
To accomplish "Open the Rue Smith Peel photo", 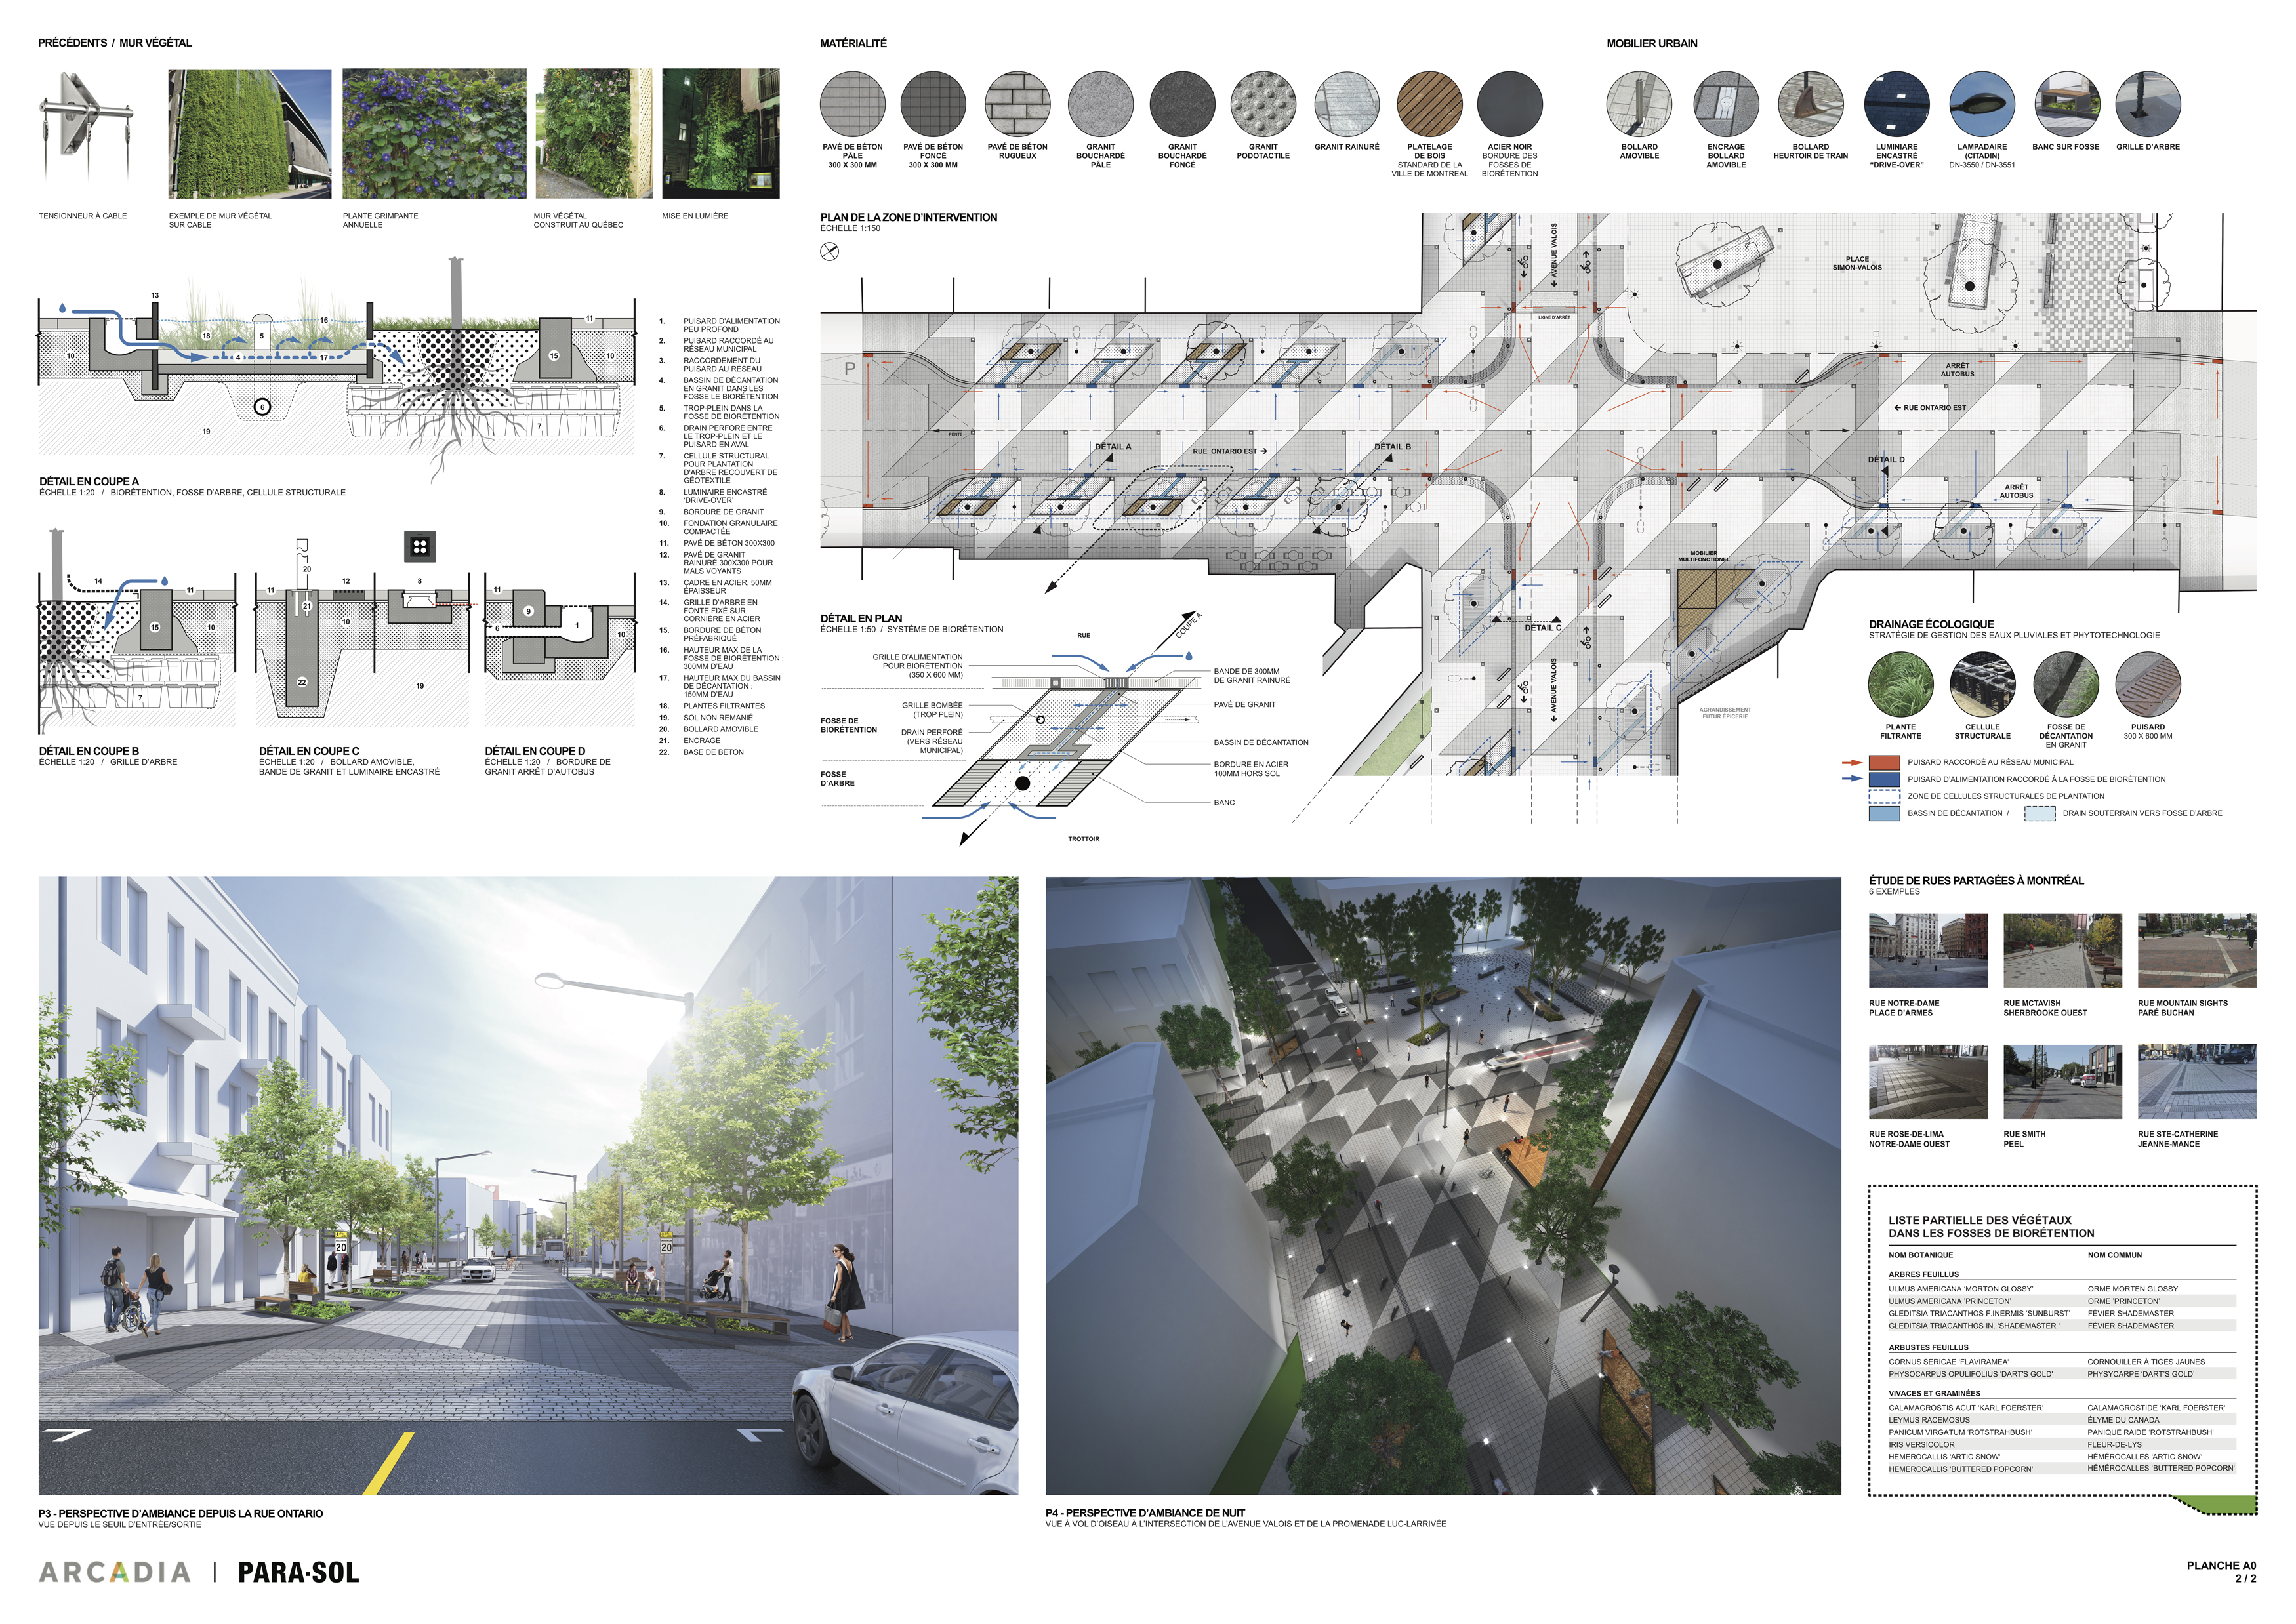I will click(x=2063, y=1082).
